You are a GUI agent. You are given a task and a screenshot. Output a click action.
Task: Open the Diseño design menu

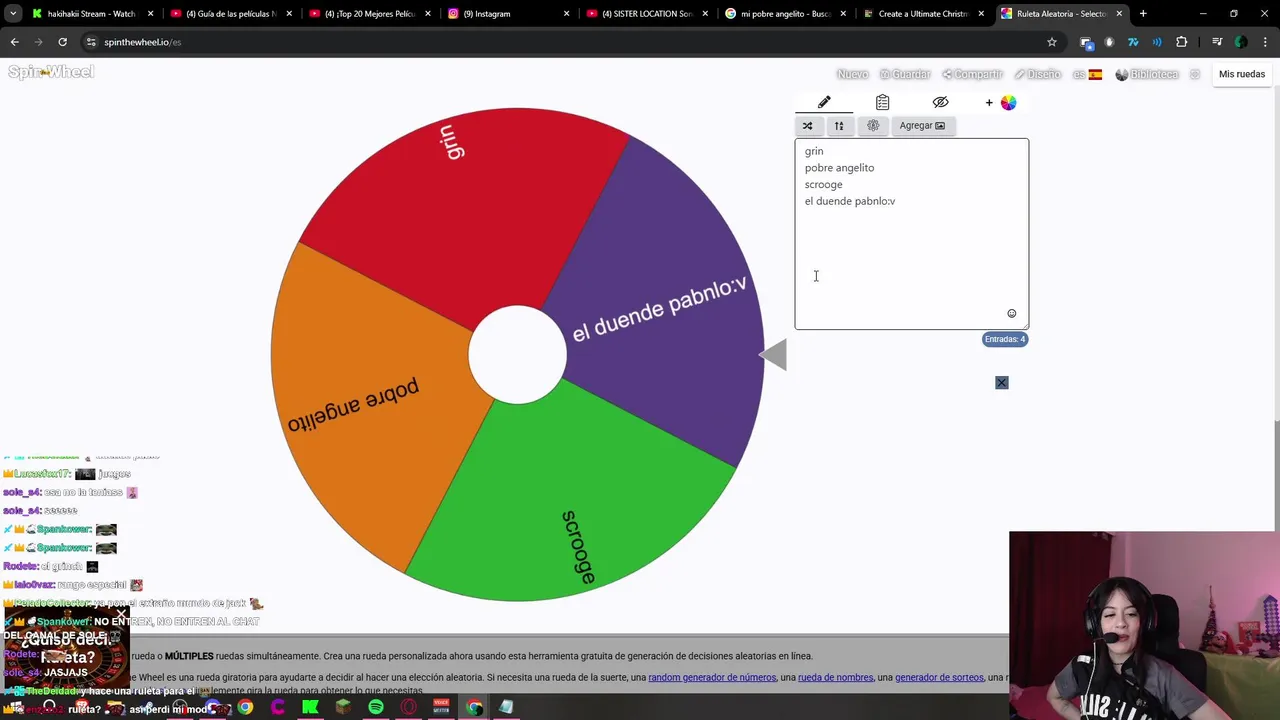[x=1037, y=74]
